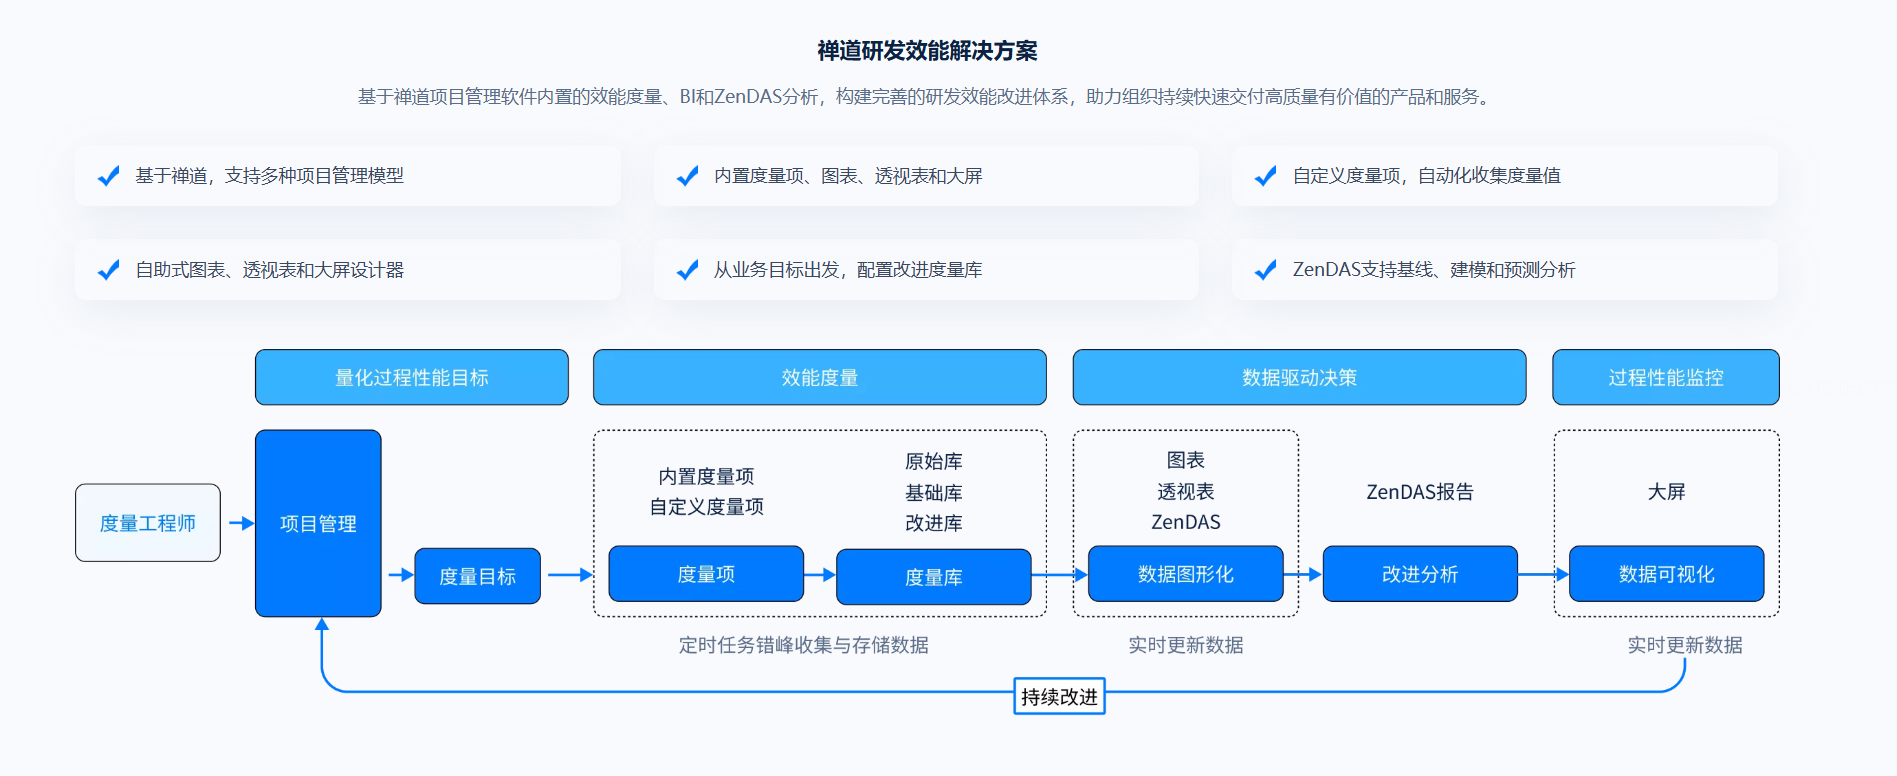Image resolution: width=1897 pixels, height=776 pixels.
Task: Click checkmark icon beside 内置度量项、图表、透视表和大屏
Action: (688, 176)
